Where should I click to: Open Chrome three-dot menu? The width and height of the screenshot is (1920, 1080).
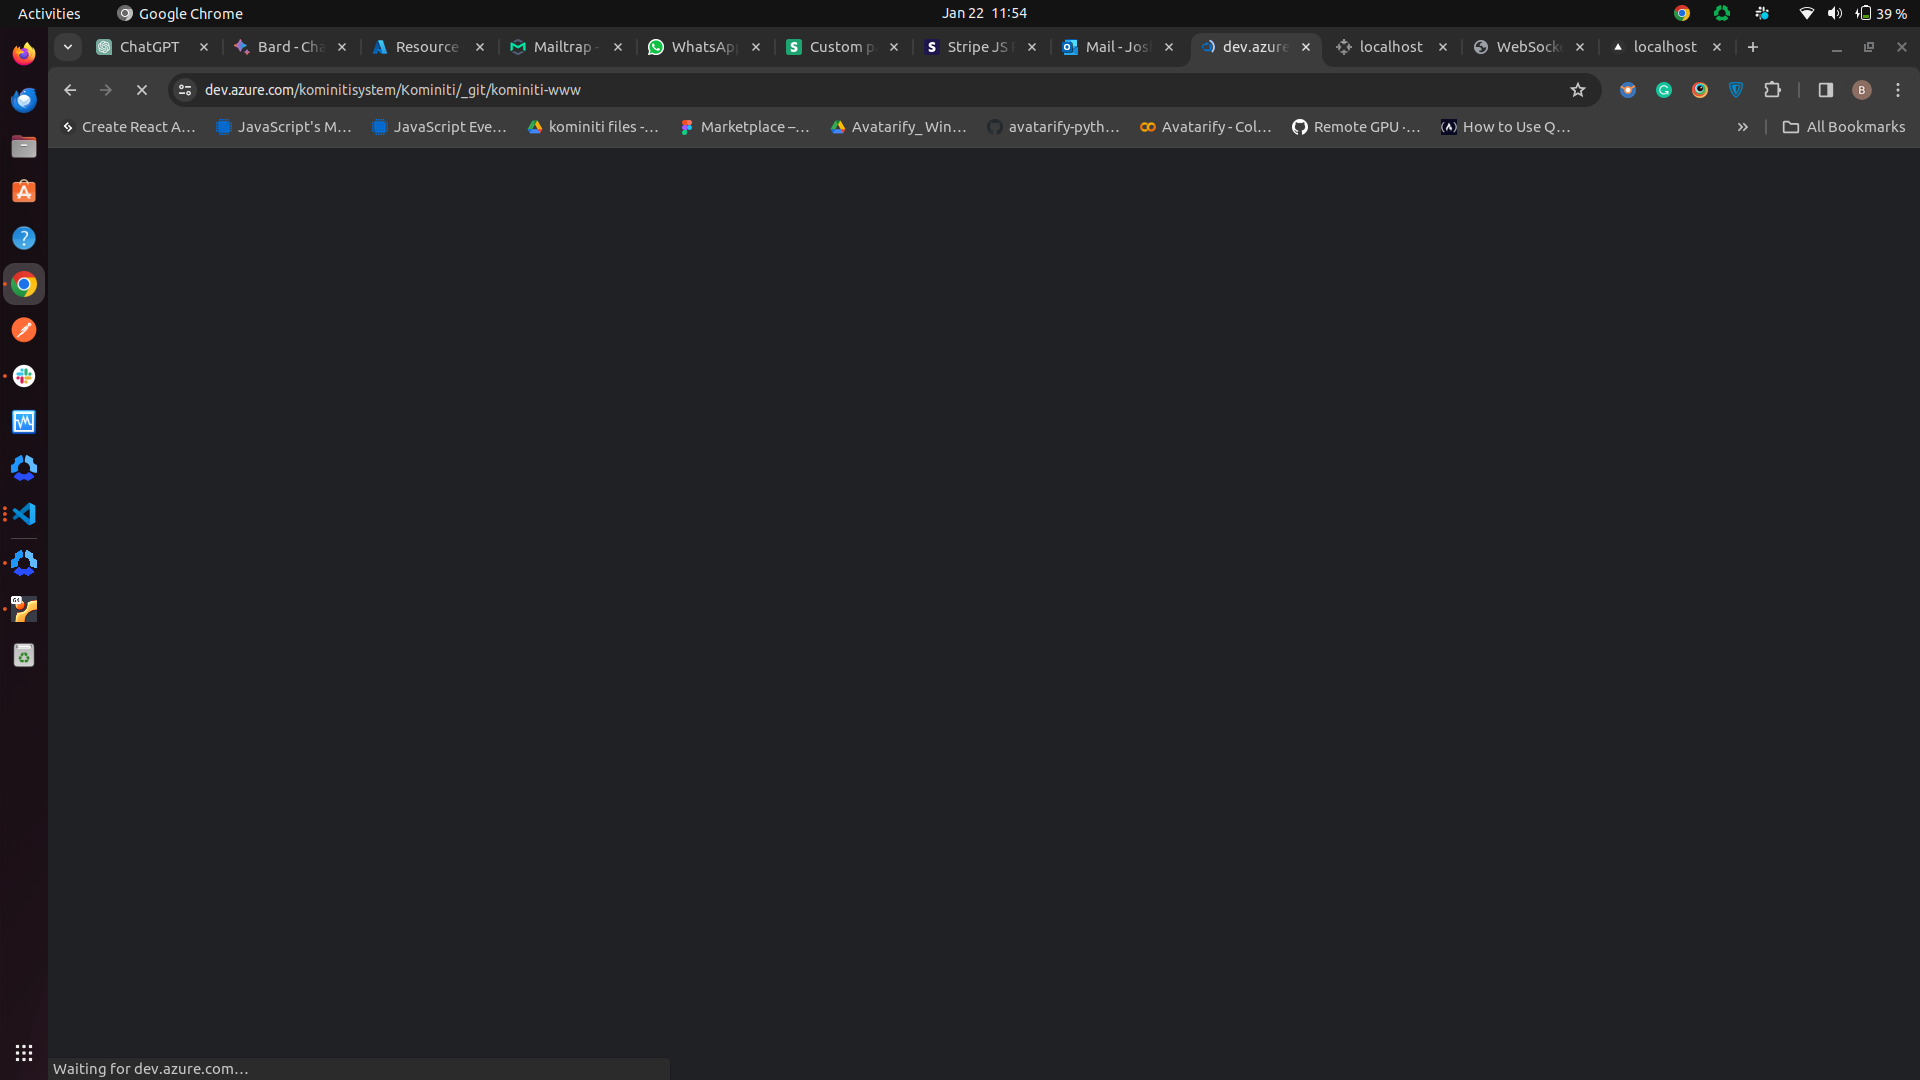point(1898,90)
